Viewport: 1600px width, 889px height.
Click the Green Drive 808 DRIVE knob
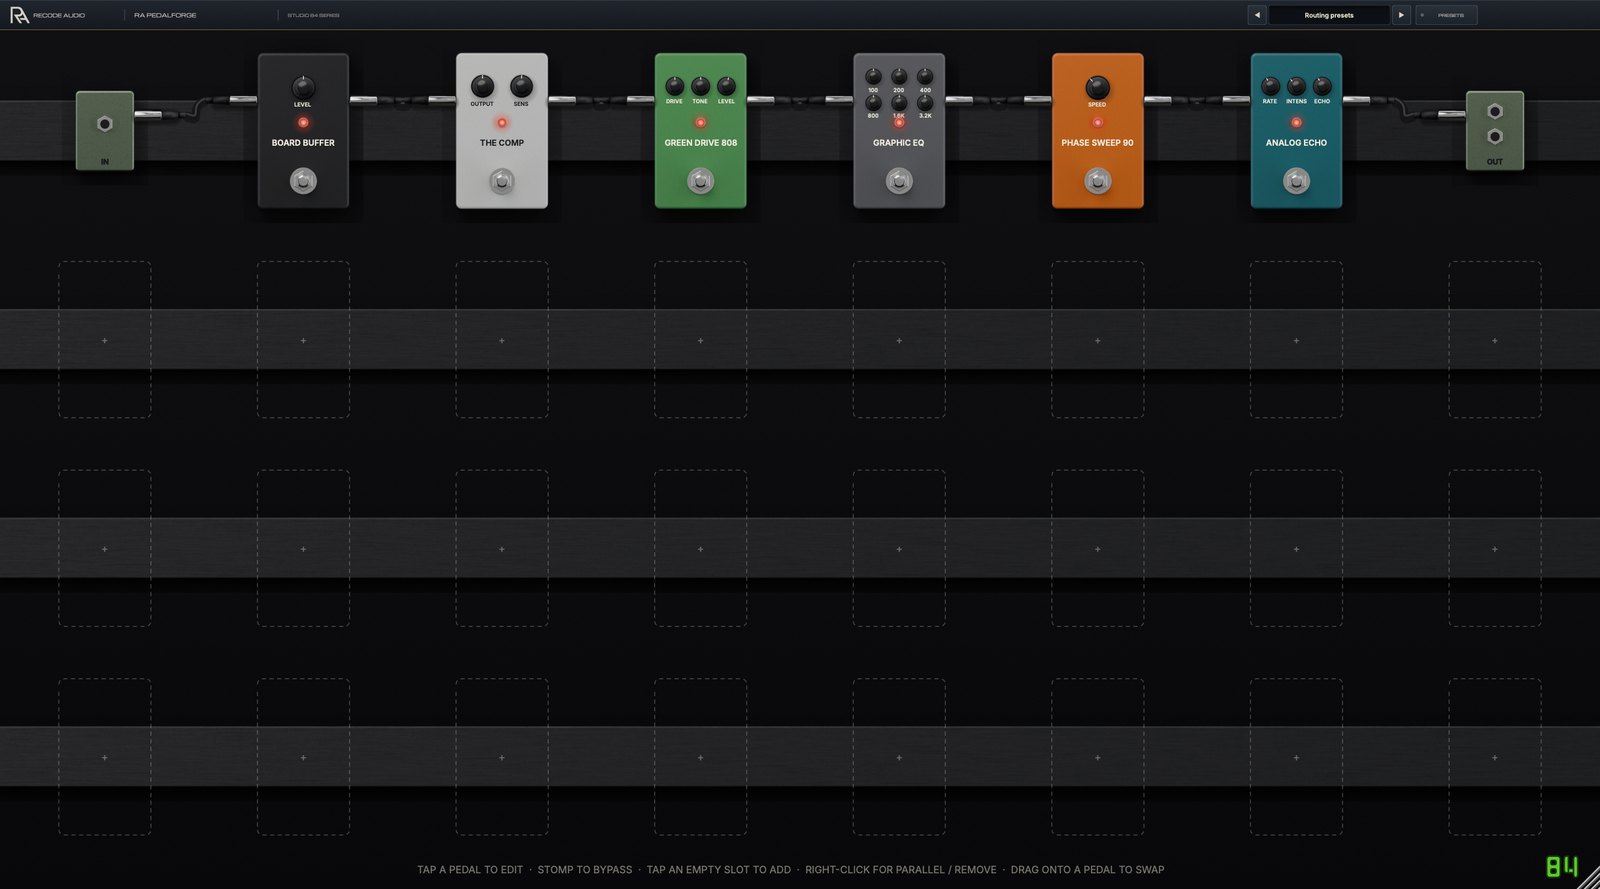tap(674, 86)
